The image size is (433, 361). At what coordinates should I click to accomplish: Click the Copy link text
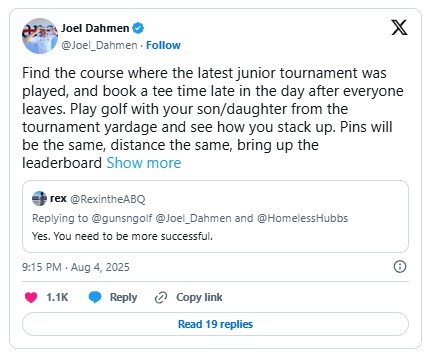[199, 297]
